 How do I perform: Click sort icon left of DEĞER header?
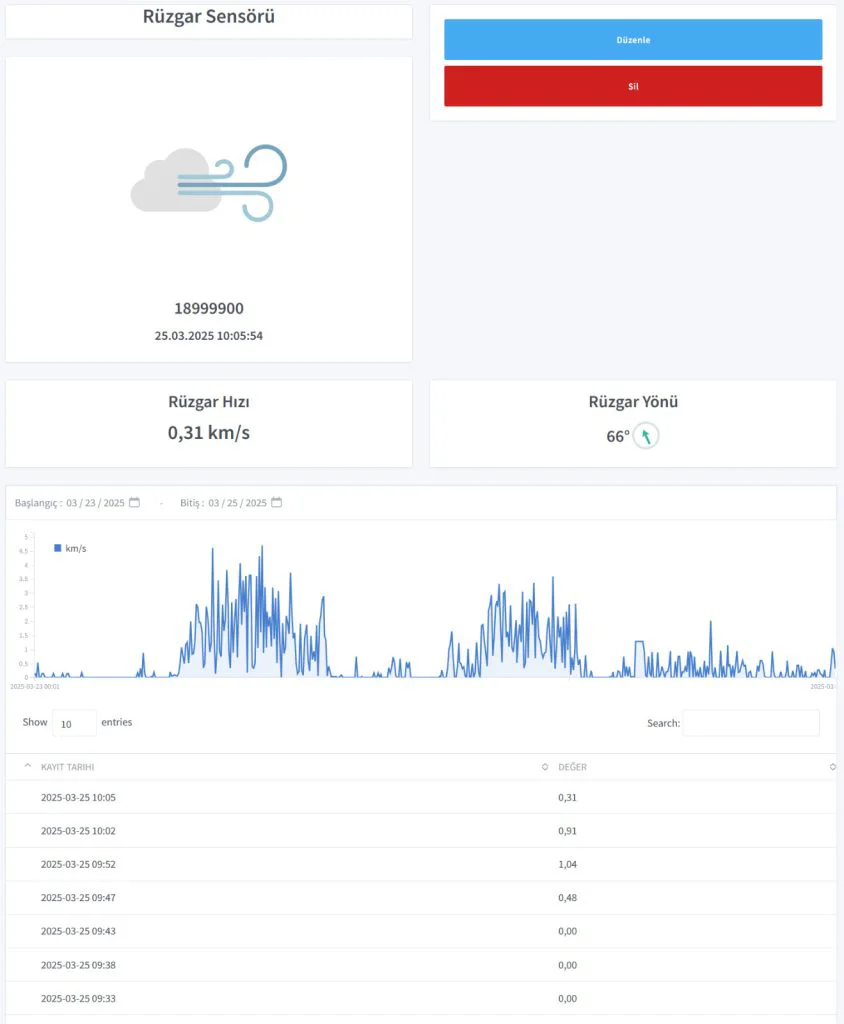tap(545, 767)
